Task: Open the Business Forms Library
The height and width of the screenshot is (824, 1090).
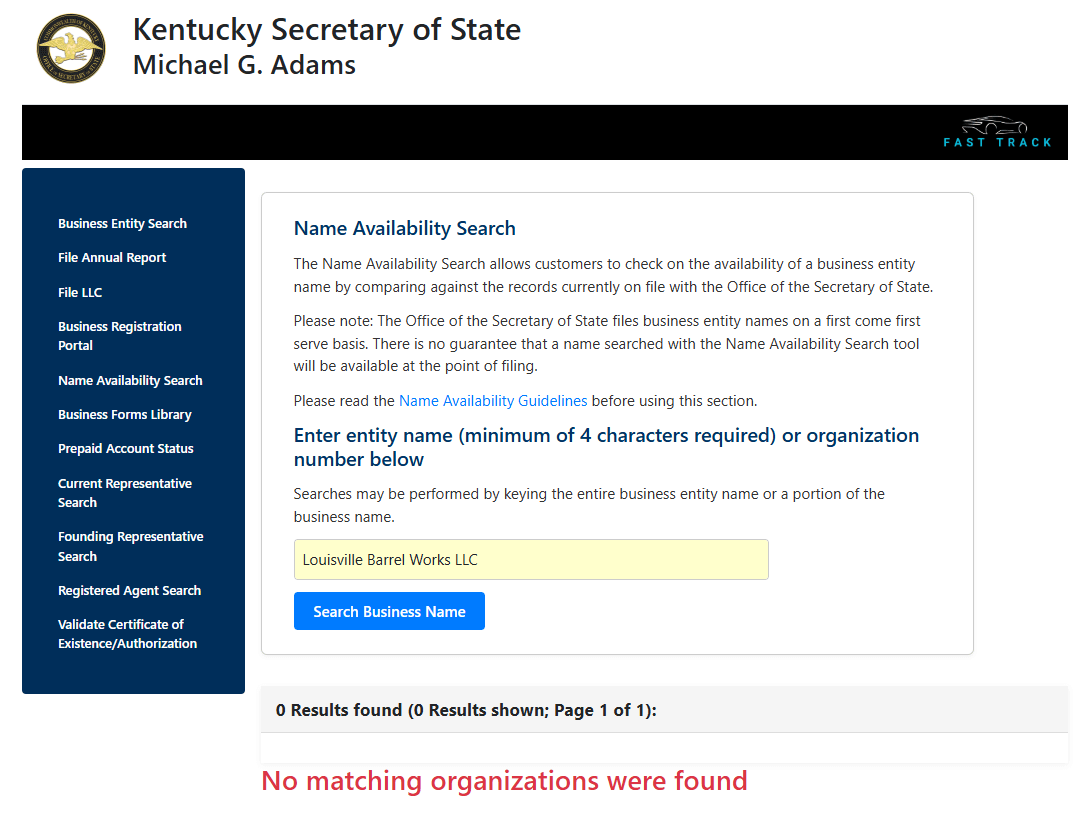Action: pos(126,414)
